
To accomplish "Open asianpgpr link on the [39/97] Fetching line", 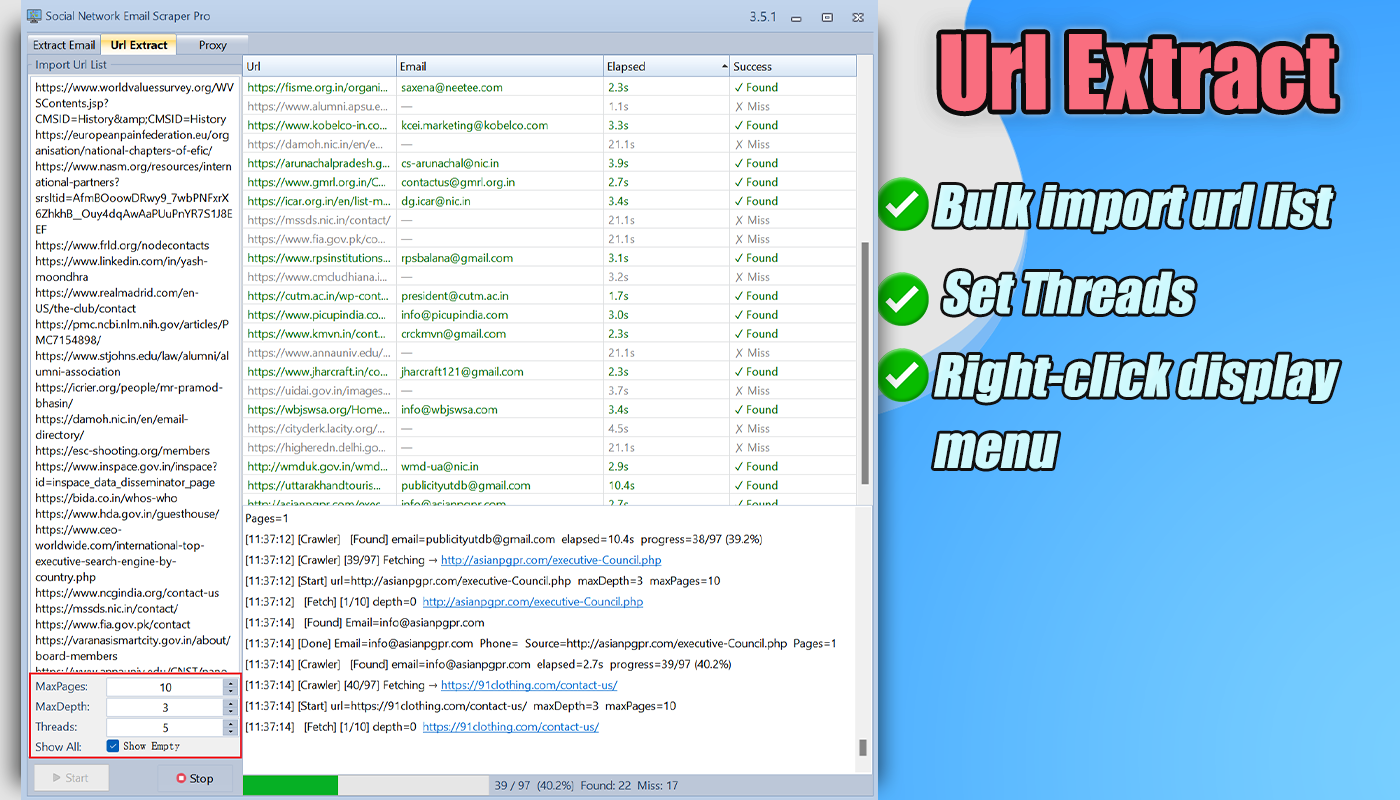I will click(x=551, y=560).
